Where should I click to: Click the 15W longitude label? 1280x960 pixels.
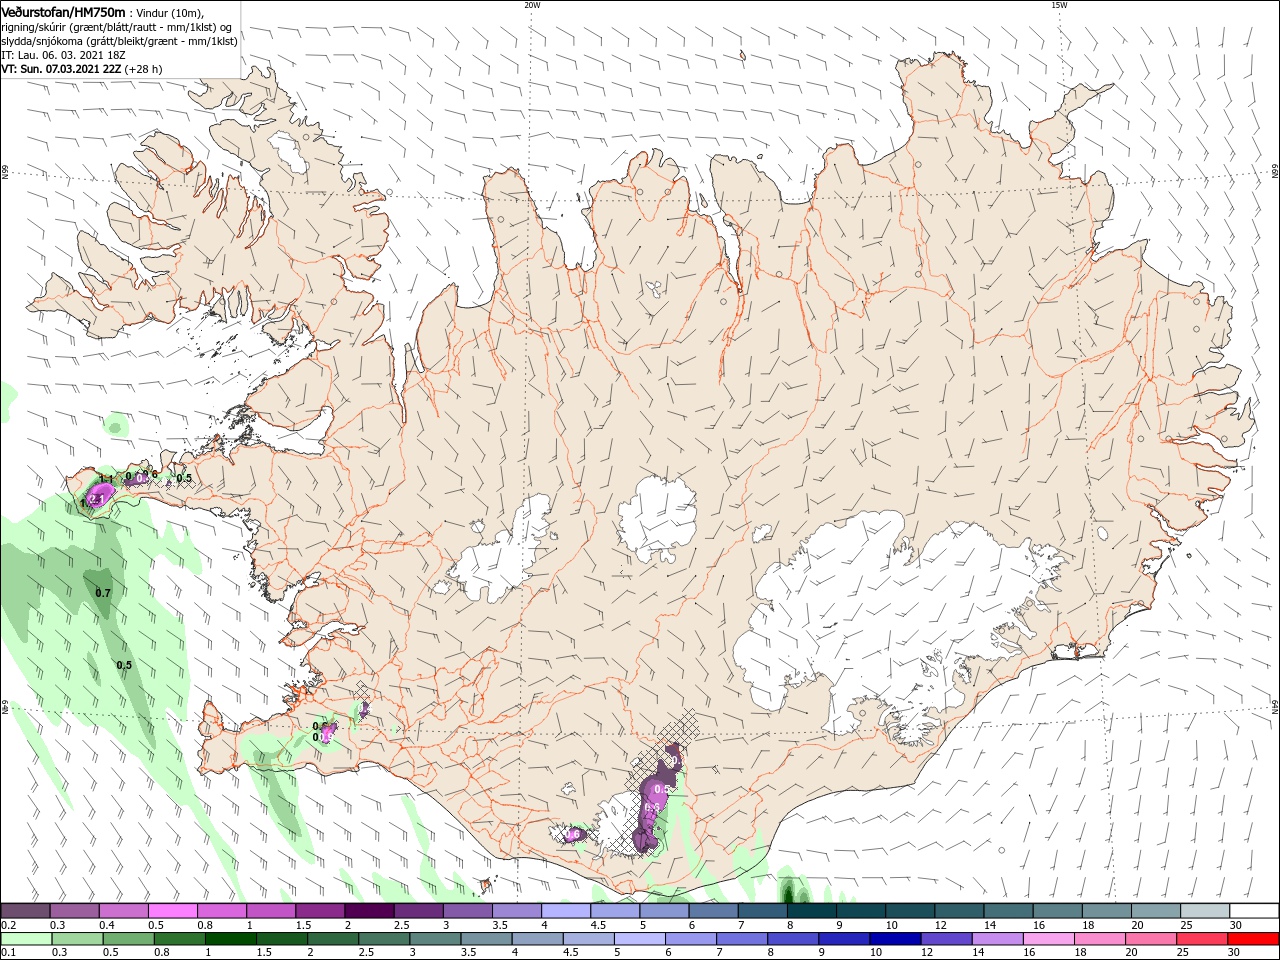(x=1059, y=5)
